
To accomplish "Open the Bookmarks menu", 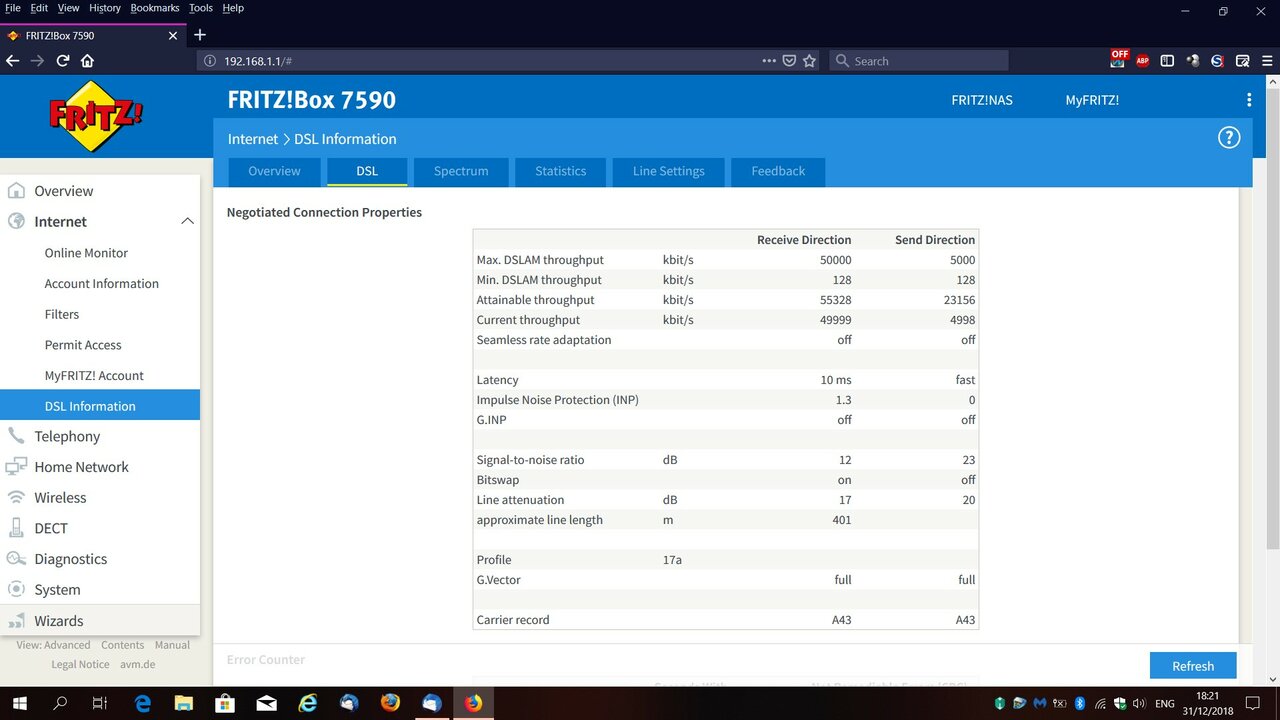I will tap(155, 8).
